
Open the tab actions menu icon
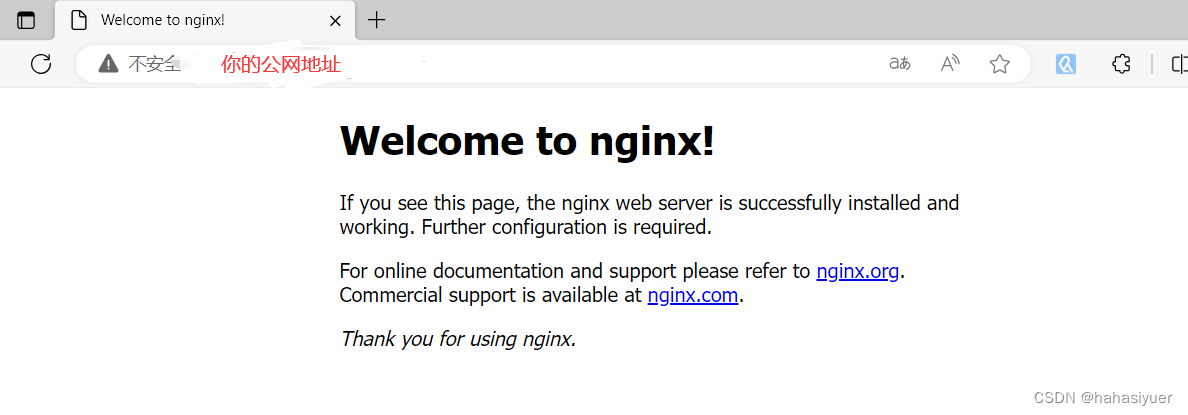coord(26,20)
